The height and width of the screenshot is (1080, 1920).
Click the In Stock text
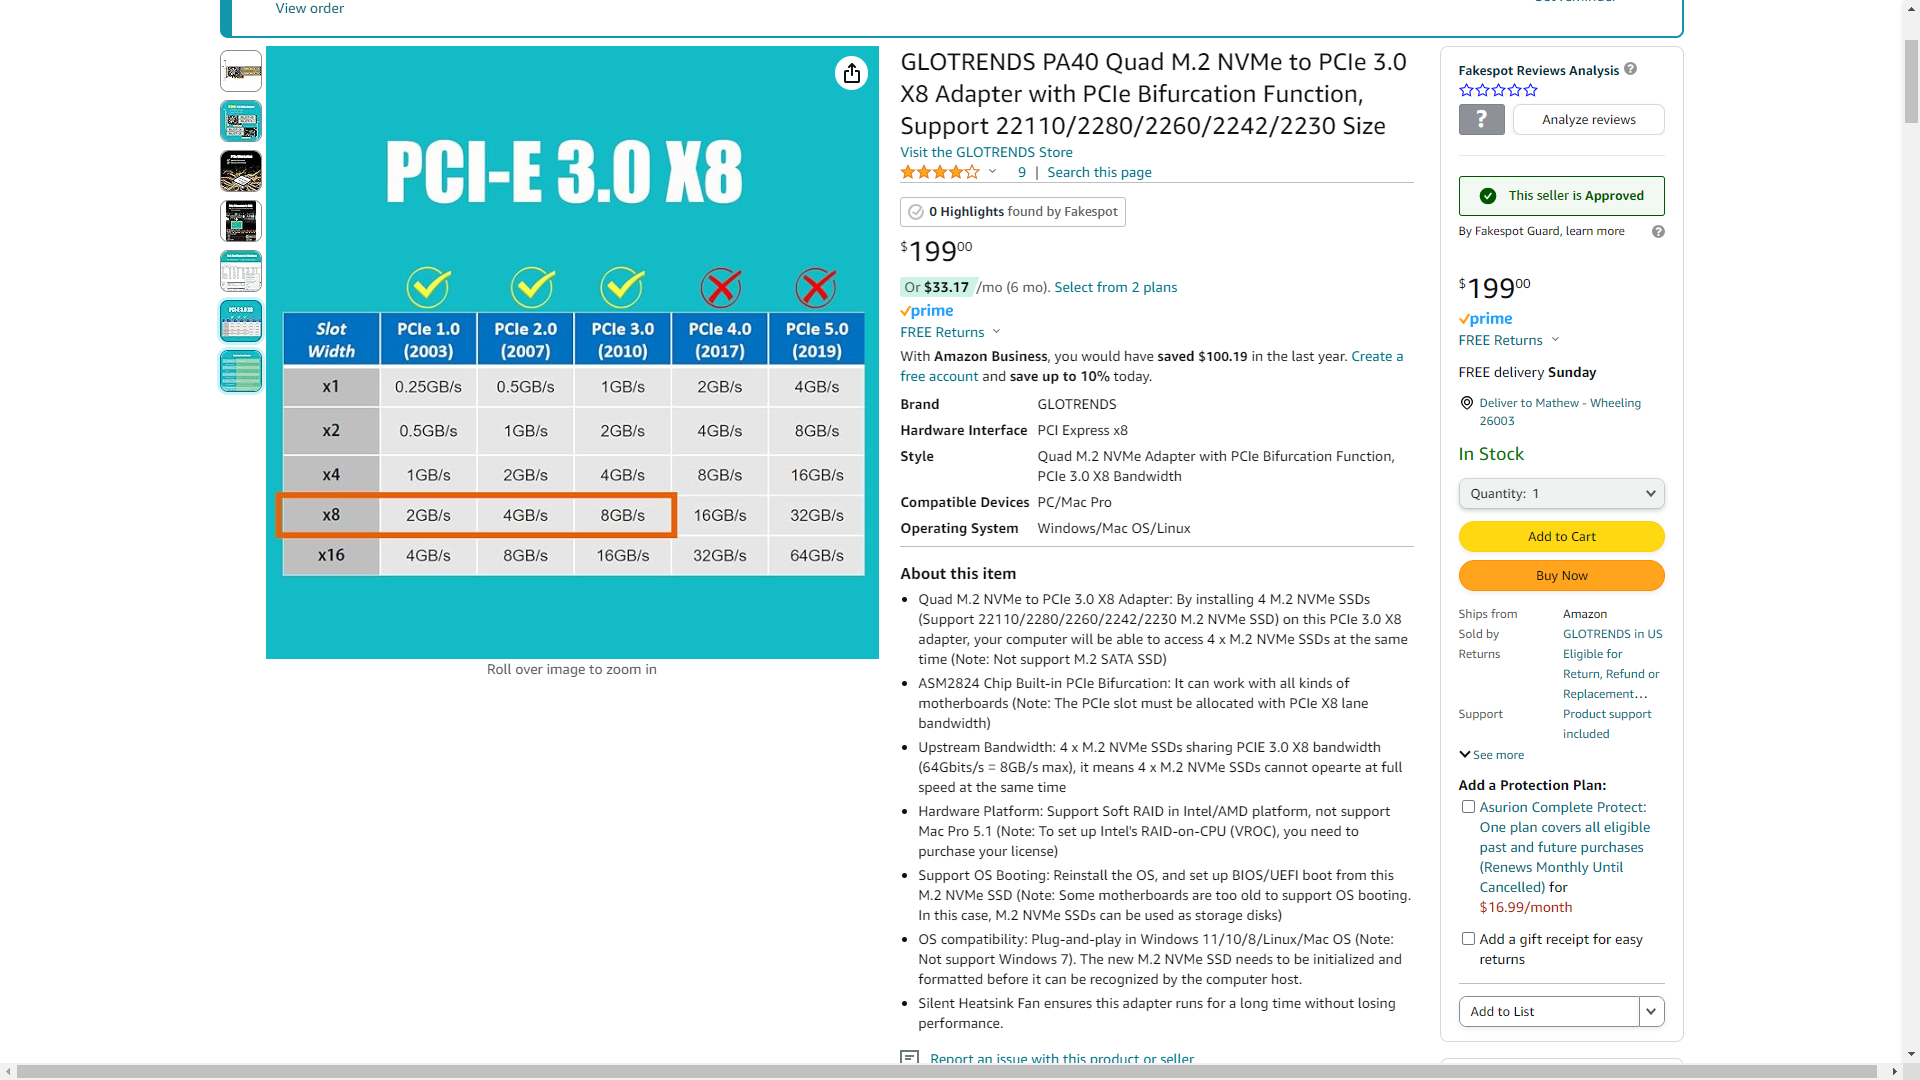tap(1490, 454)
